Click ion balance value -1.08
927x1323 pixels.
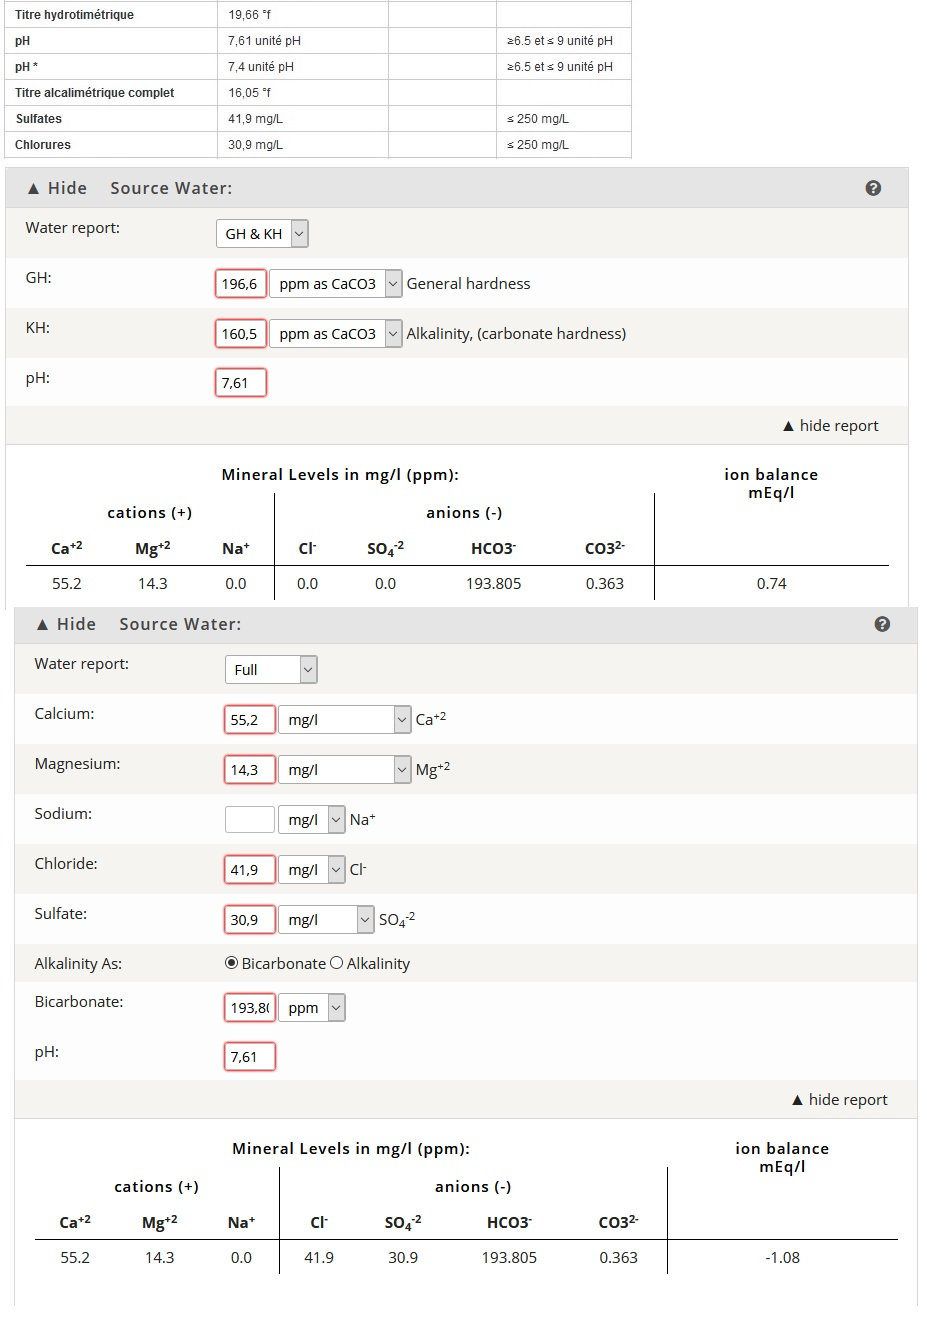coord(782,1257)
